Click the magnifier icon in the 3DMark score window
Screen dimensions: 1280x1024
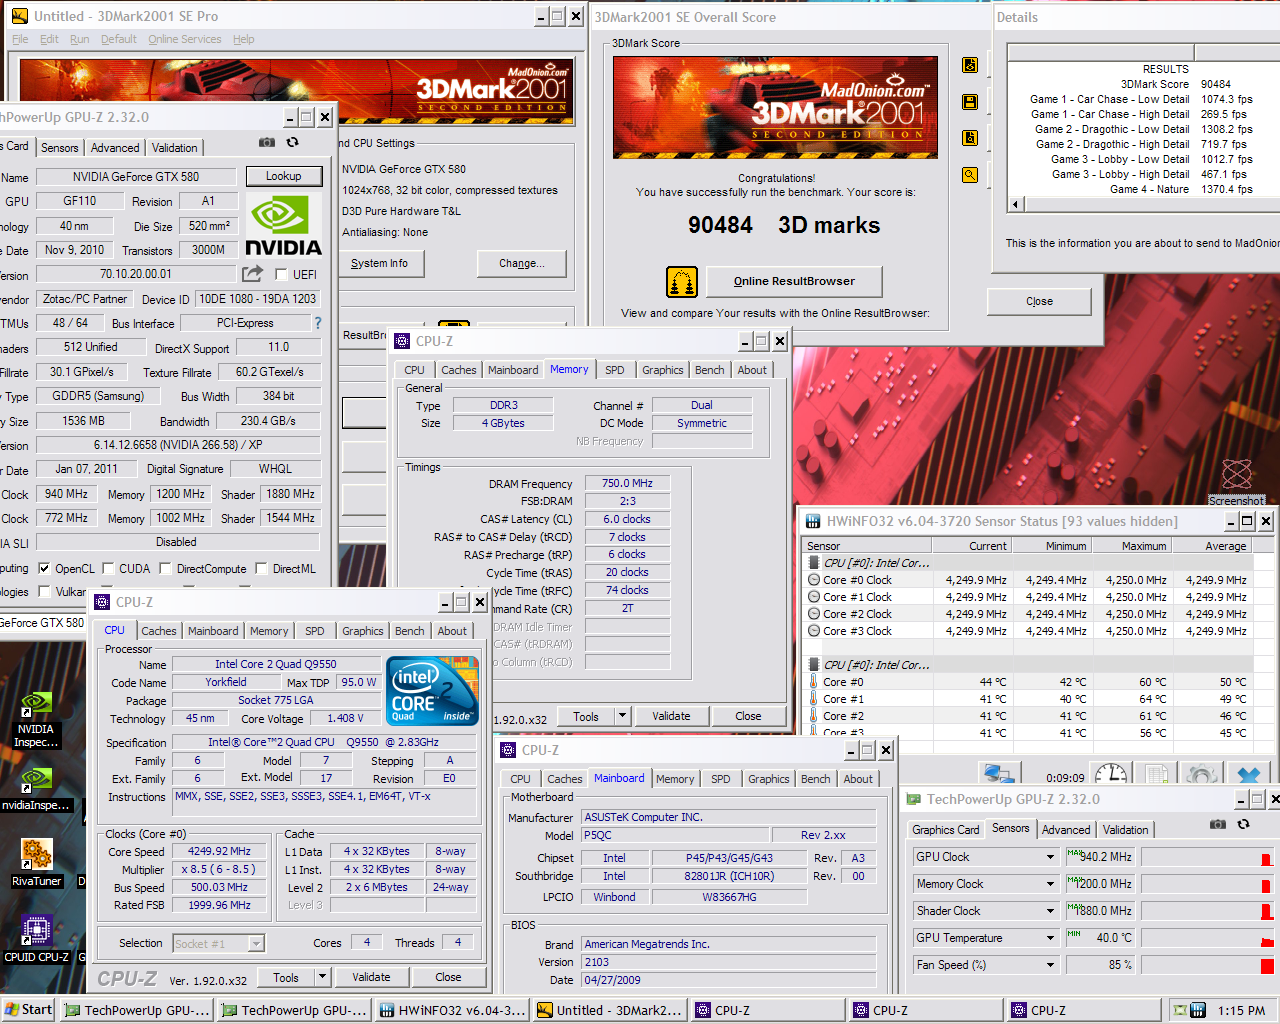click(x=970, y=175)
